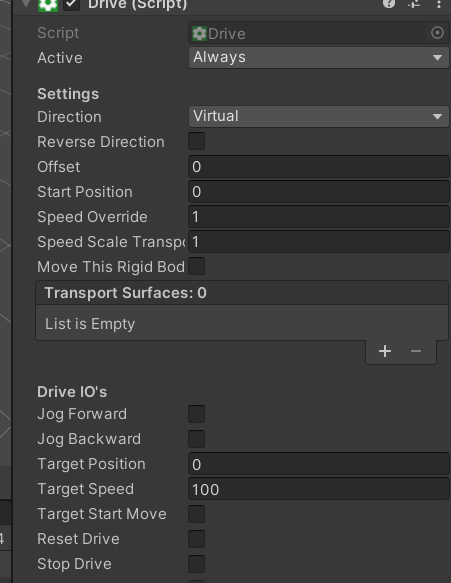Open the Drive component help reference icon
The image size is (451, 583).
click(389, 3)
